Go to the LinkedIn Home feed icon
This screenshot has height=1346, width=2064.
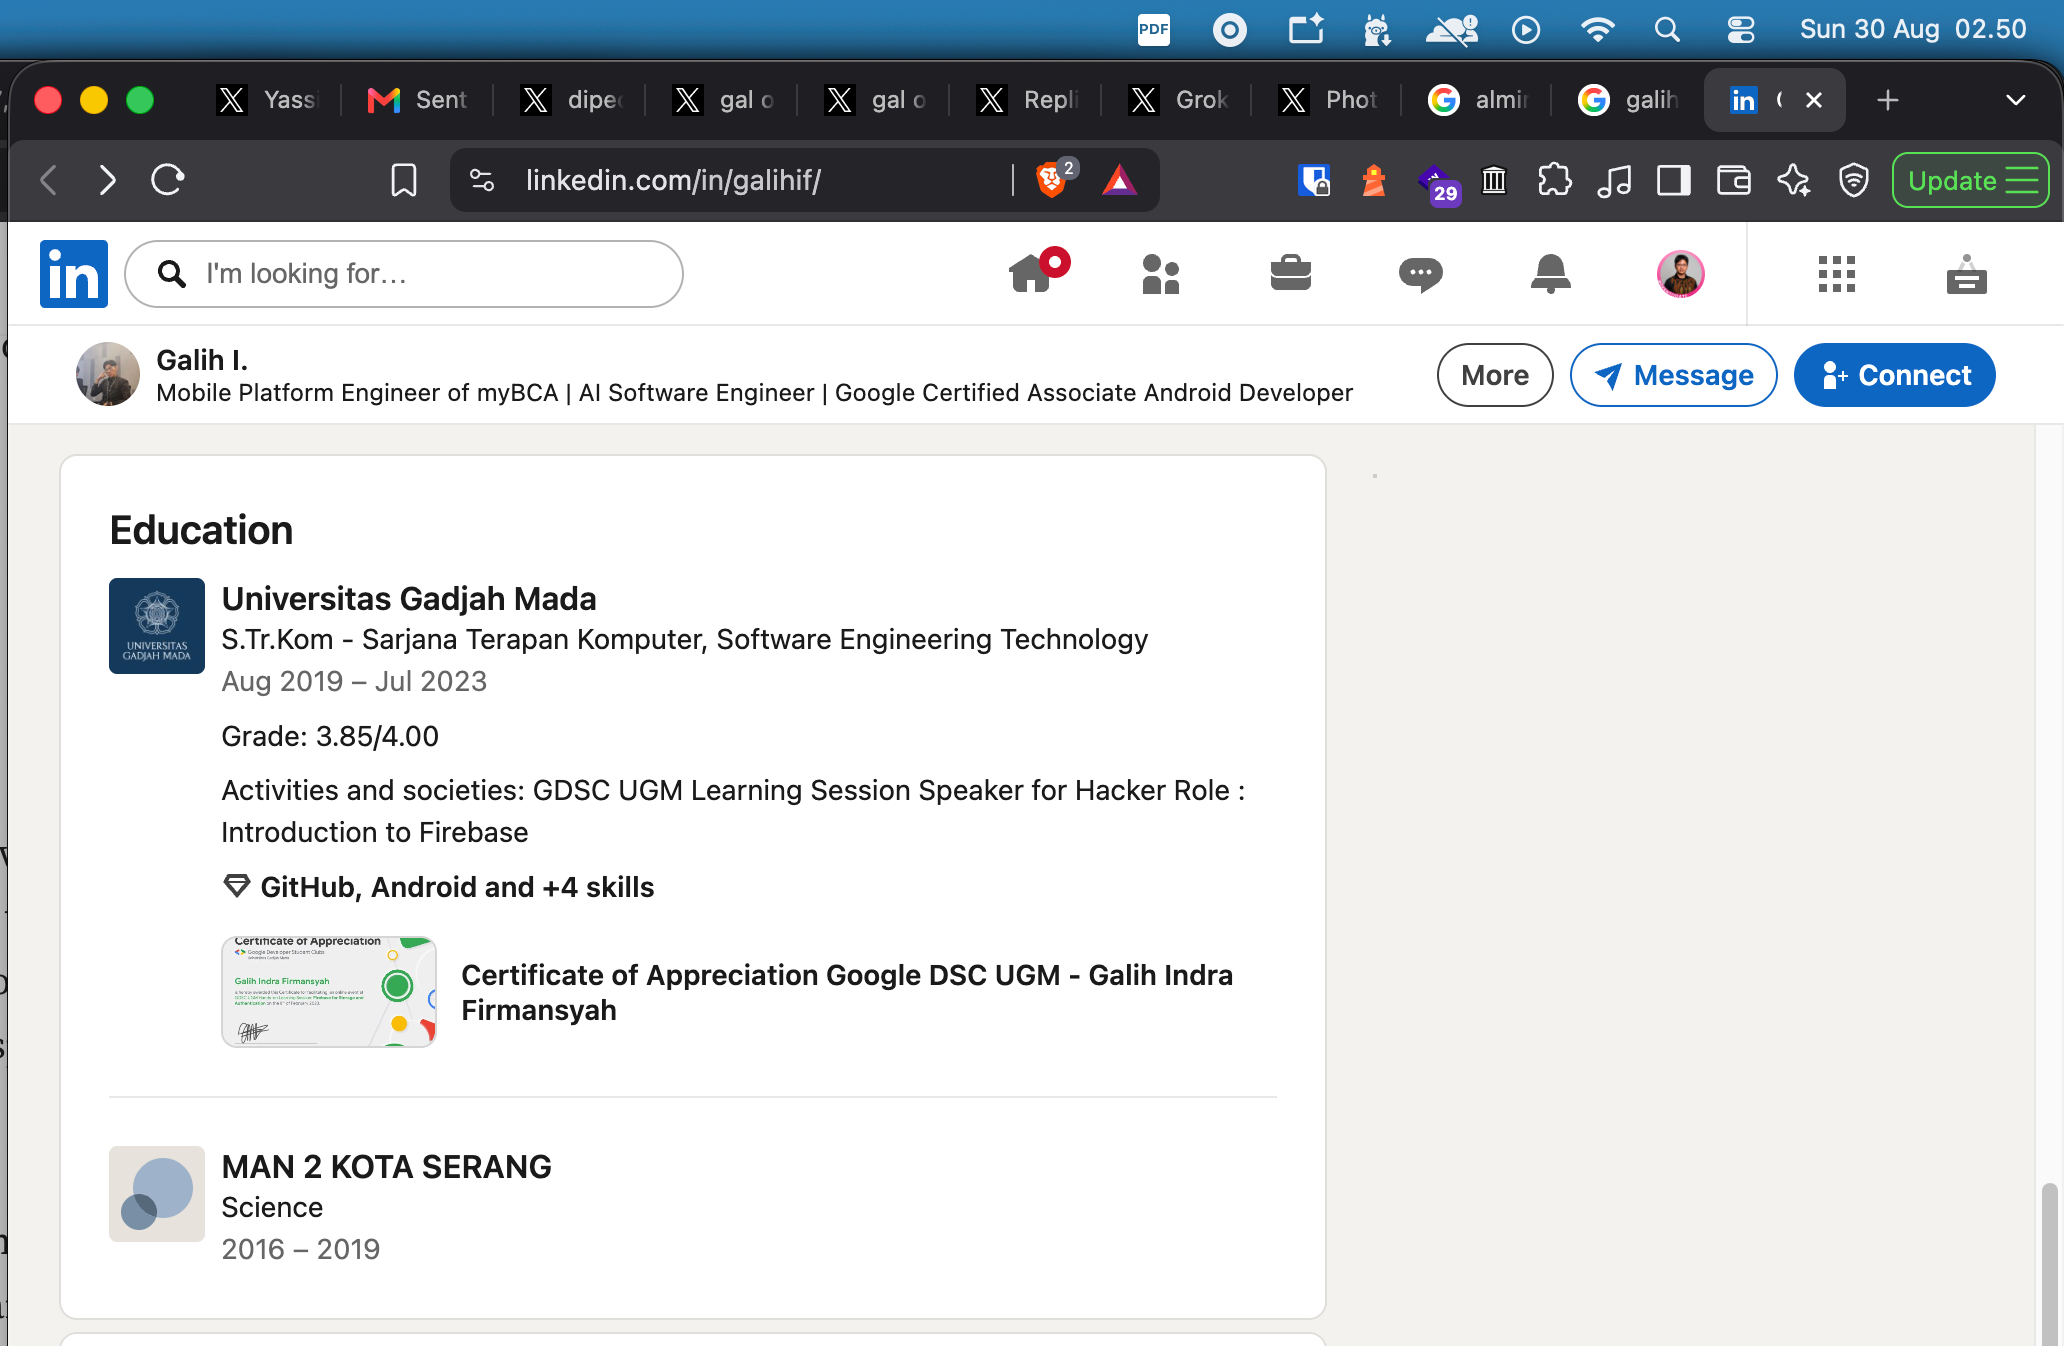(x=1036, y=272)
